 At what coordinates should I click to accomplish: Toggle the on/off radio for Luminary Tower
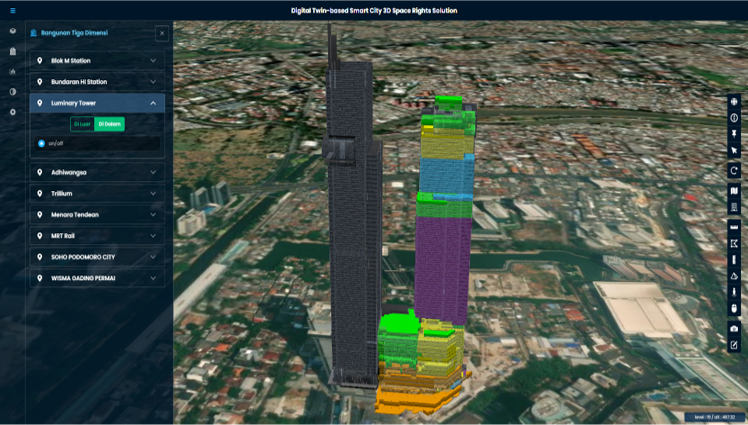[41, 144]
